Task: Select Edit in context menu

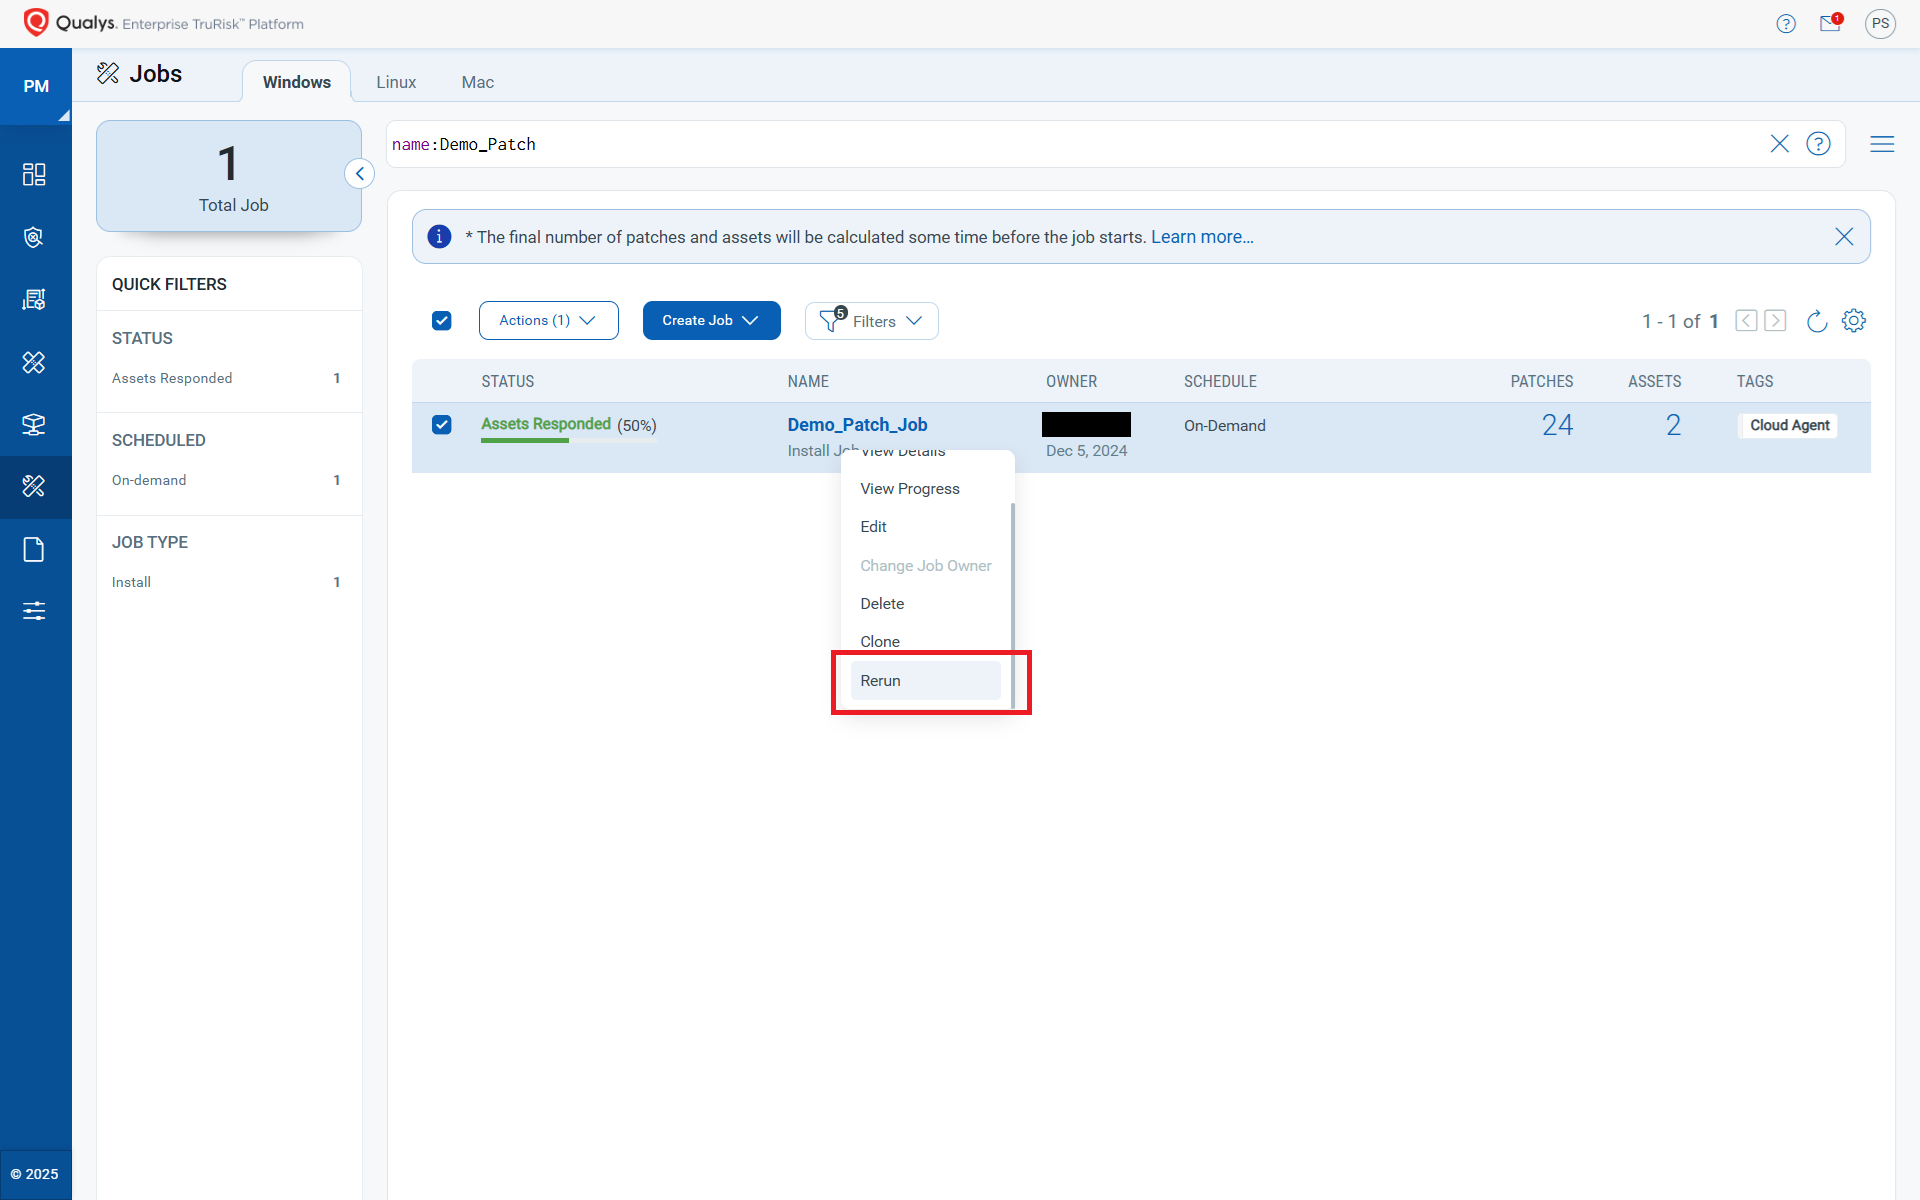Action: (x=925, y=527)
